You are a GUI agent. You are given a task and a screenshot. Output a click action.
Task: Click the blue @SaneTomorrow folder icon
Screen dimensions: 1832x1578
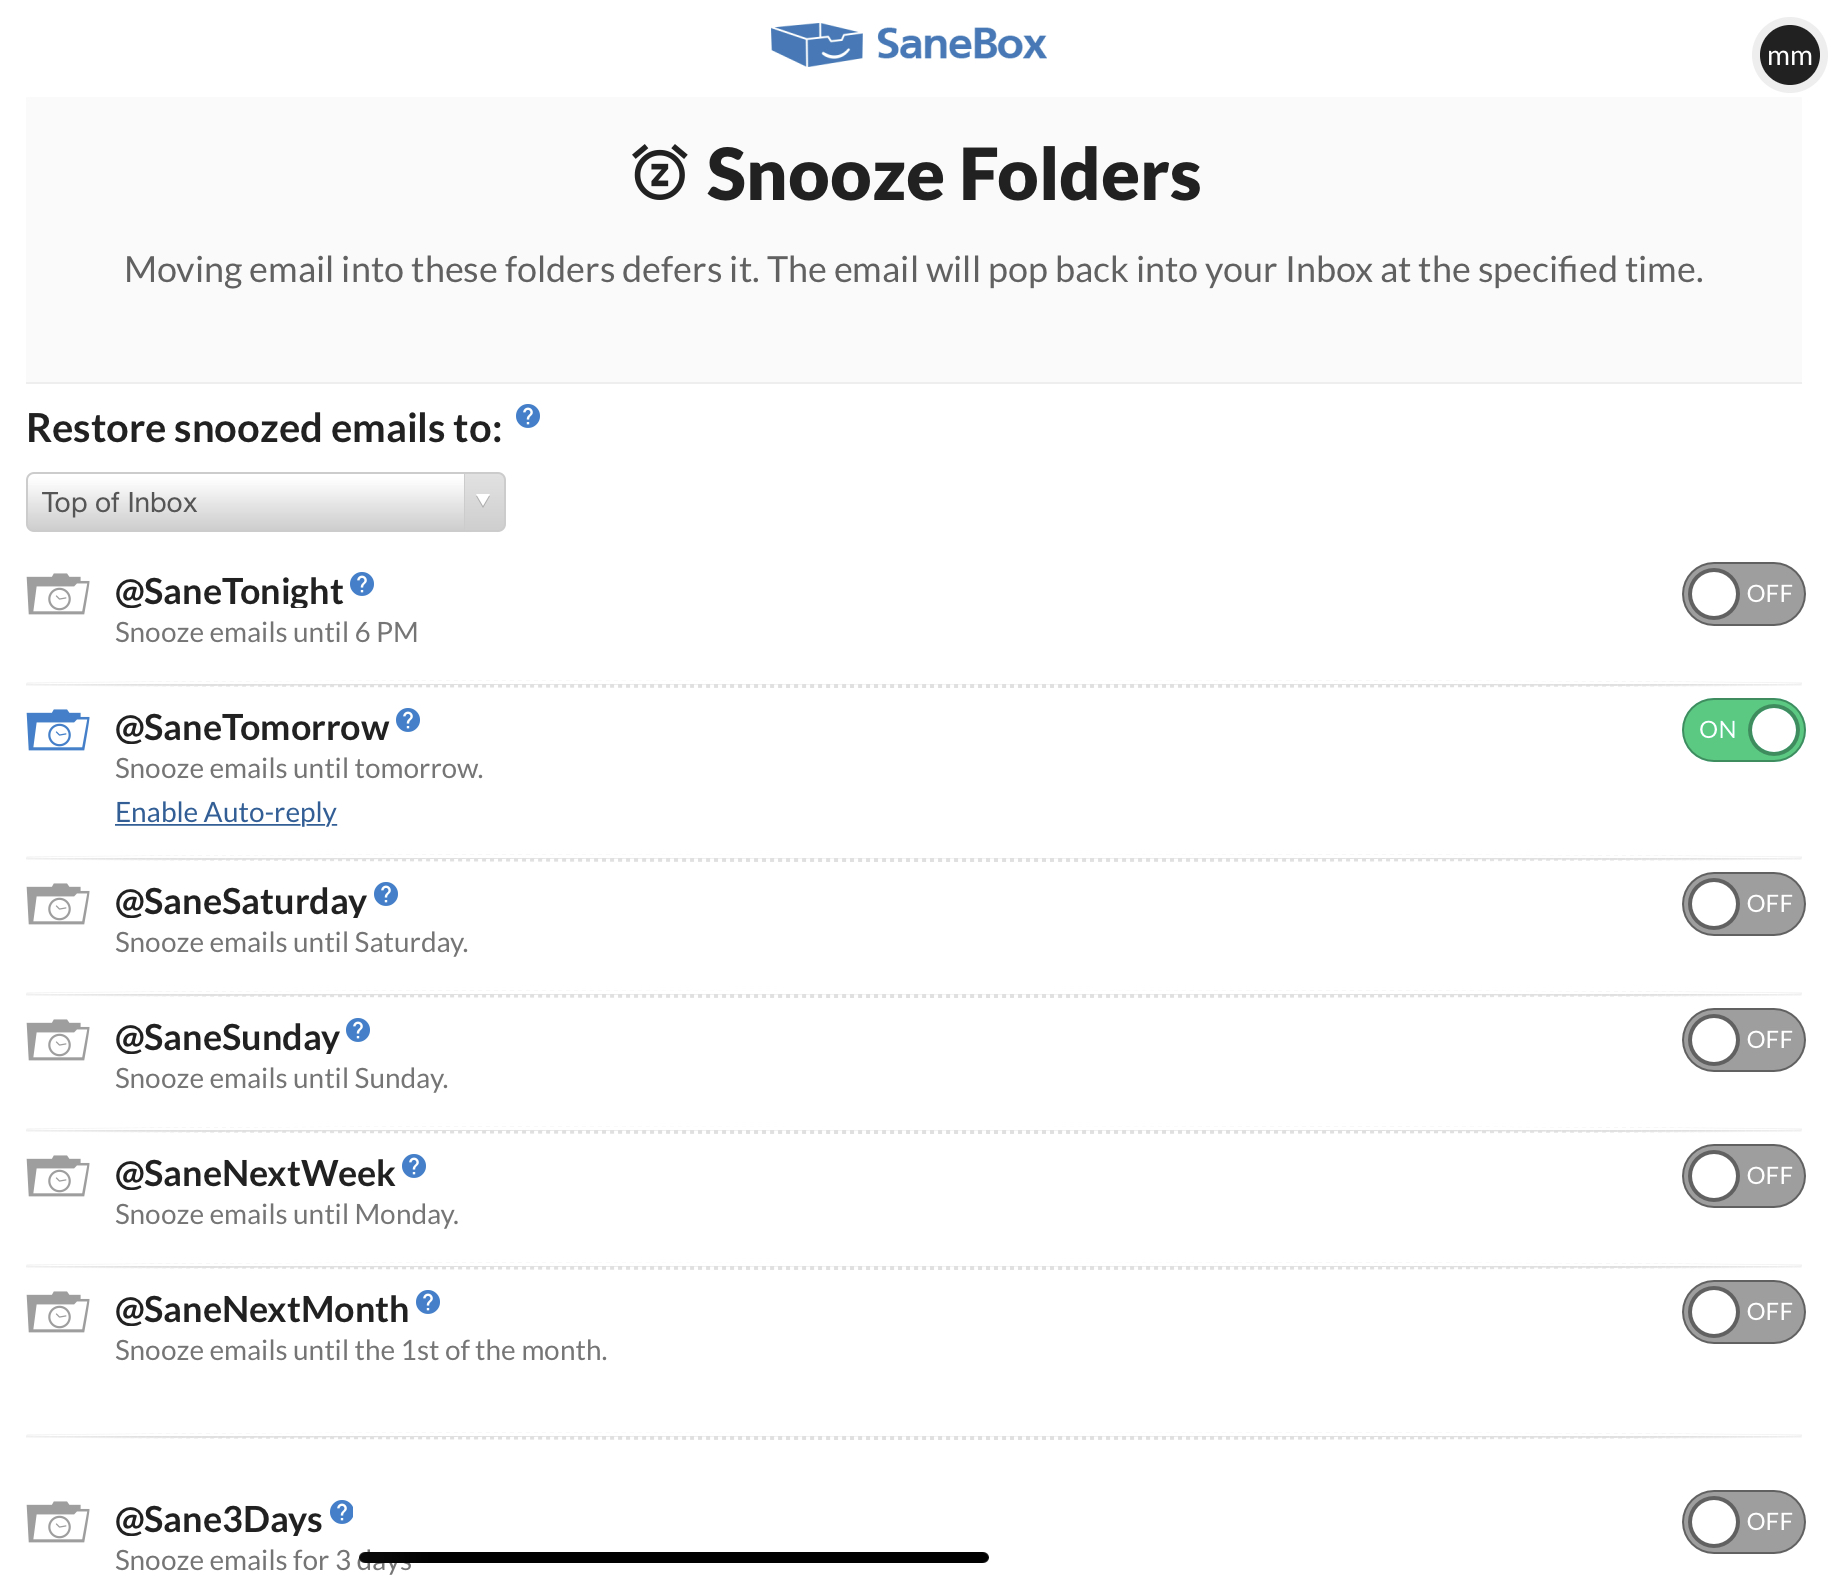(x=58, y=730)
